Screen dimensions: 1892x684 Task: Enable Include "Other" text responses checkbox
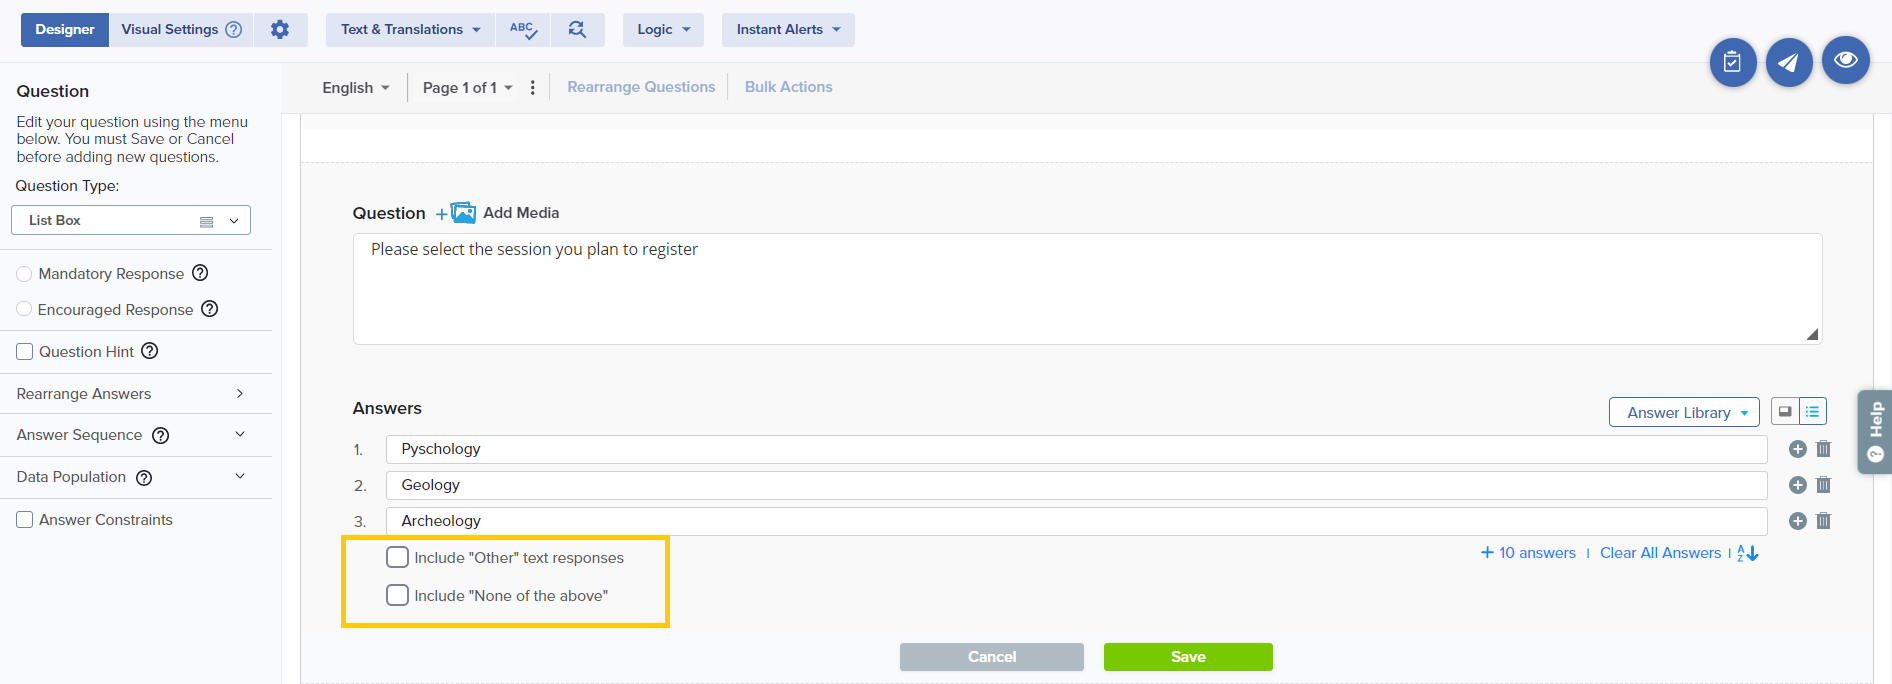coord(398,557)
